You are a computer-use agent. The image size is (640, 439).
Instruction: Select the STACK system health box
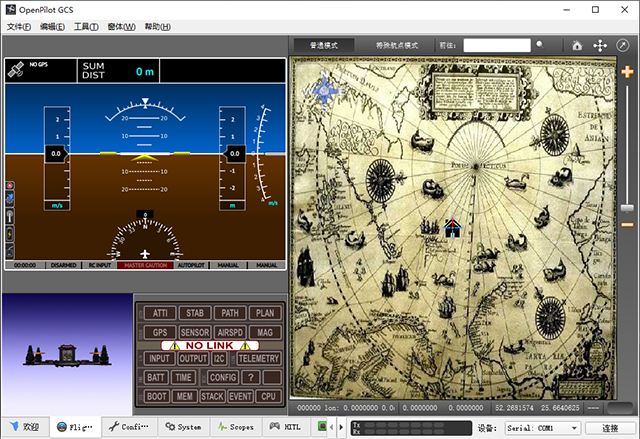(212, 396)
